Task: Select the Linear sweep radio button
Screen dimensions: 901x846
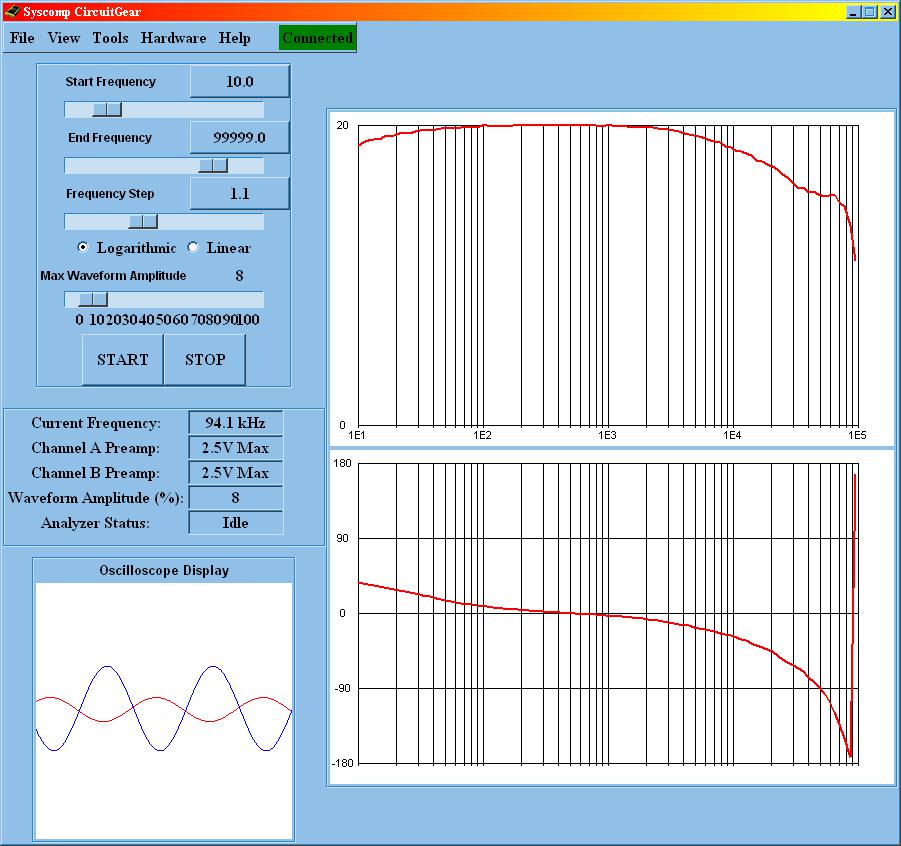Action: pyautogui.click(x=193, y=248)
